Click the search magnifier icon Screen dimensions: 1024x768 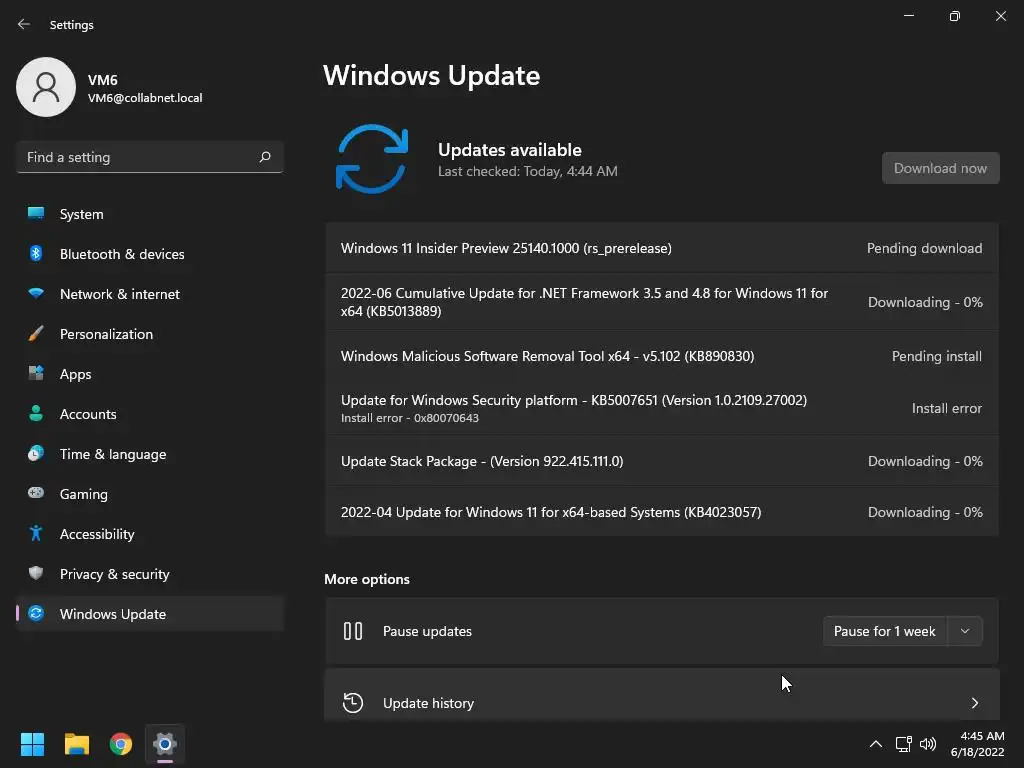tap(264, 157)
